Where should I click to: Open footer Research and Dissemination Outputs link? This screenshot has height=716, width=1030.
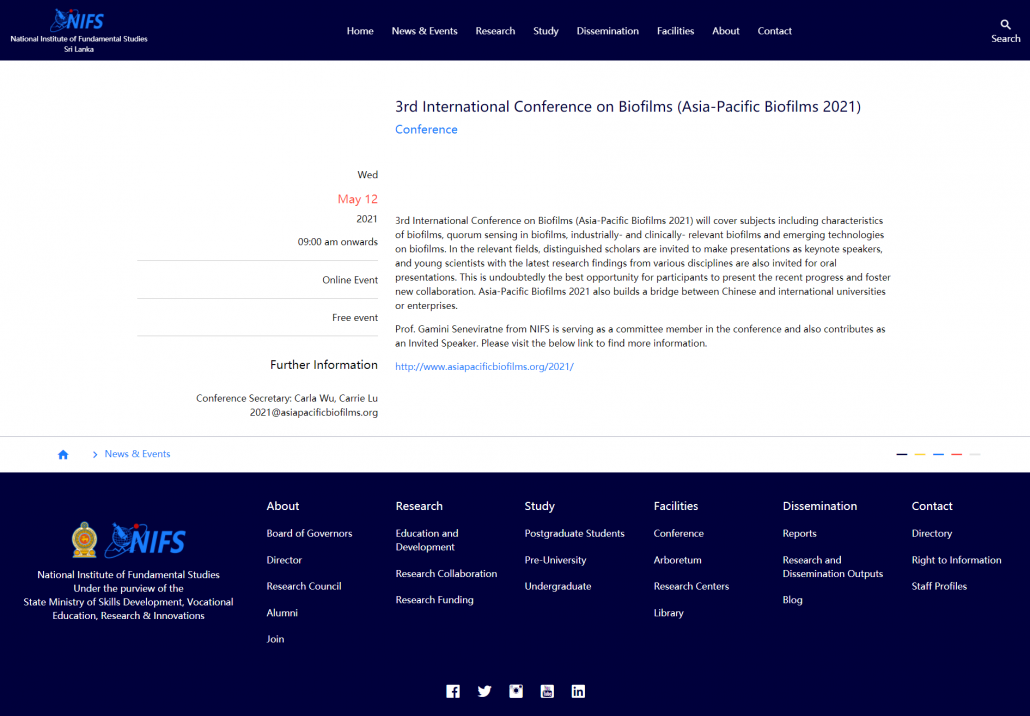pyautogui.click(x=832, y=567)
